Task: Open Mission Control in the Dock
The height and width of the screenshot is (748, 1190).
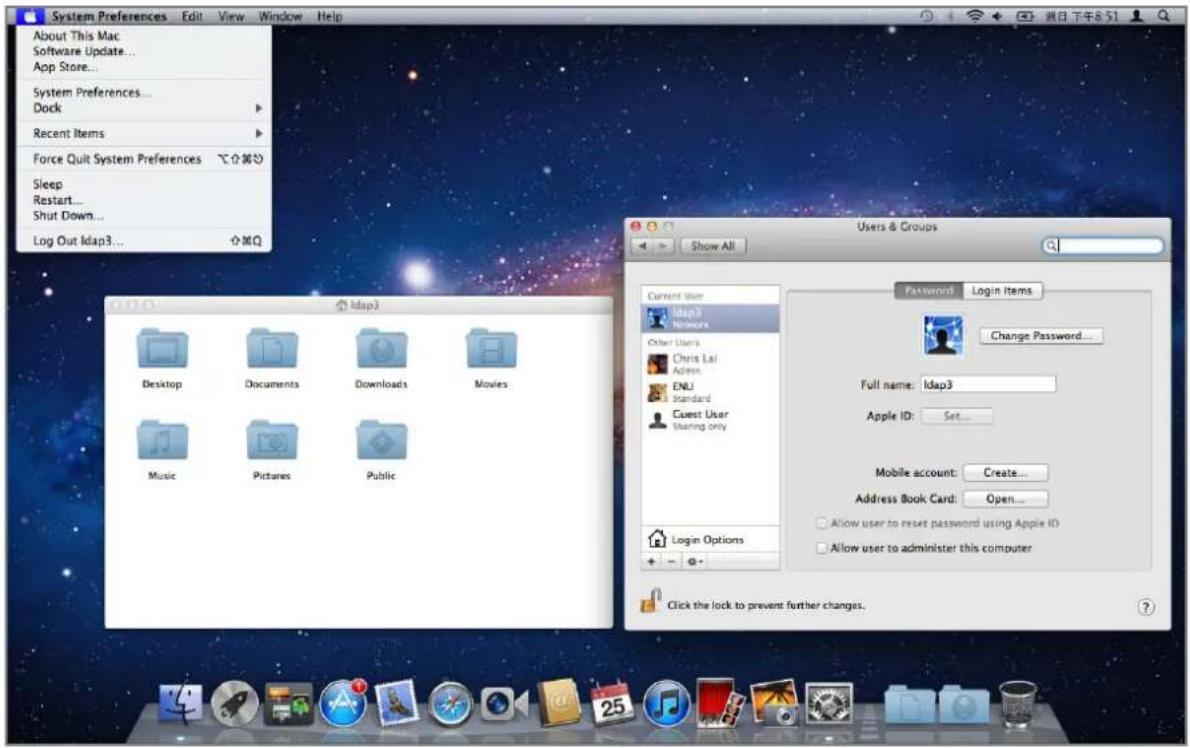Action: pos(288,703)
